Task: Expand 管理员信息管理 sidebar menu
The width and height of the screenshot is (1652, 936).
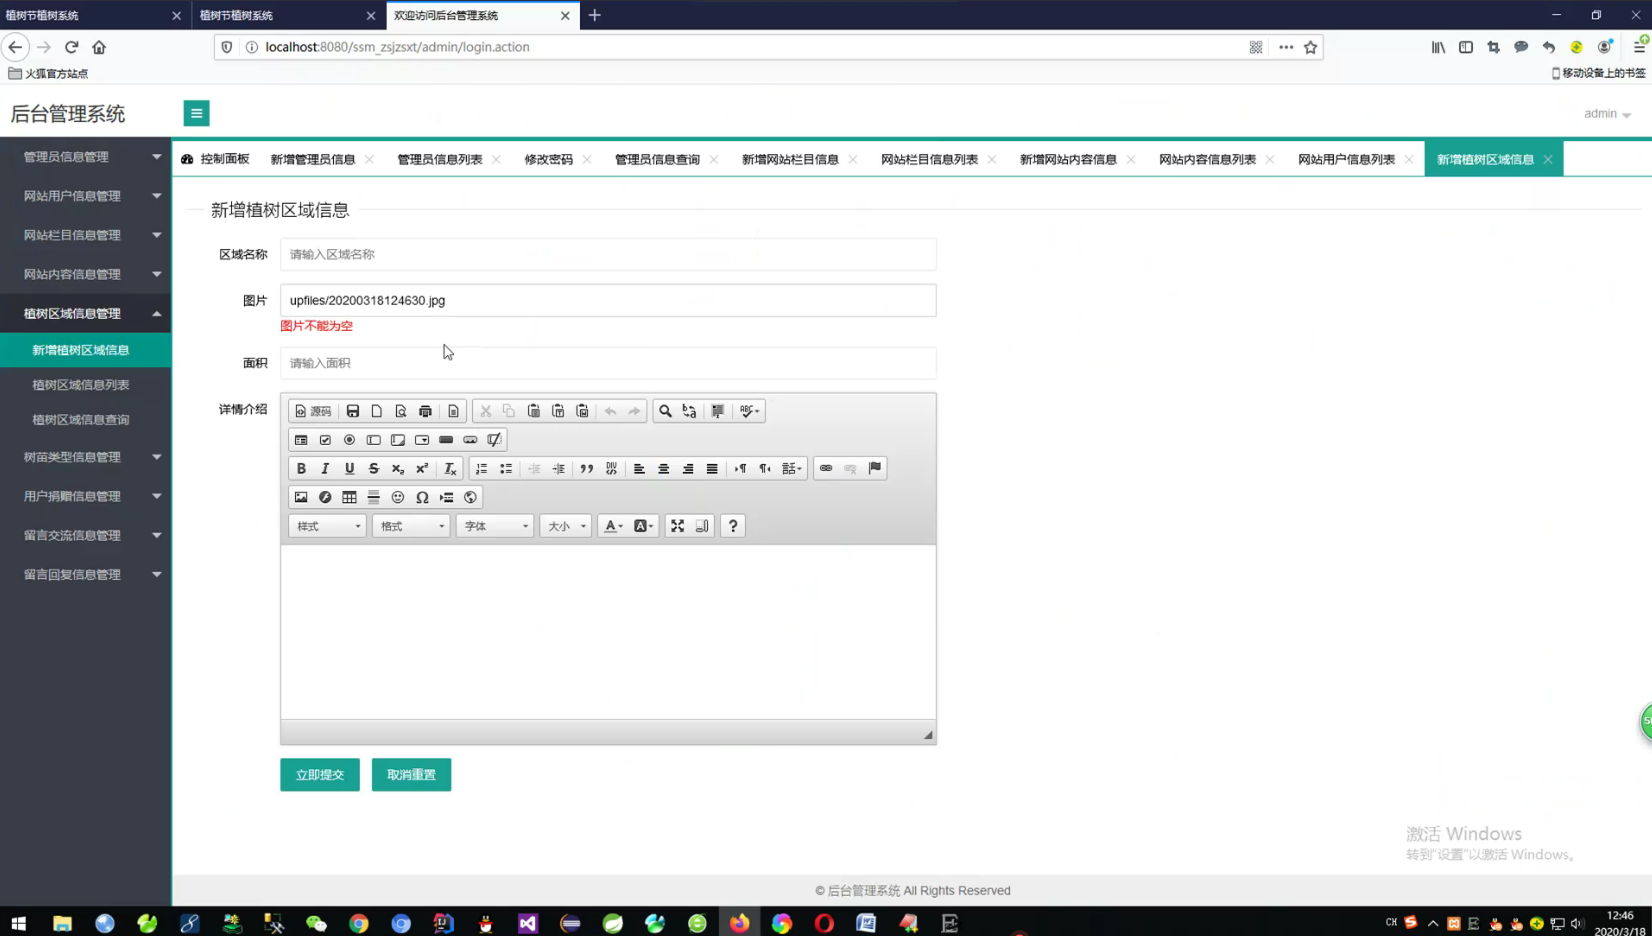Action: click(x=86, y=157)
